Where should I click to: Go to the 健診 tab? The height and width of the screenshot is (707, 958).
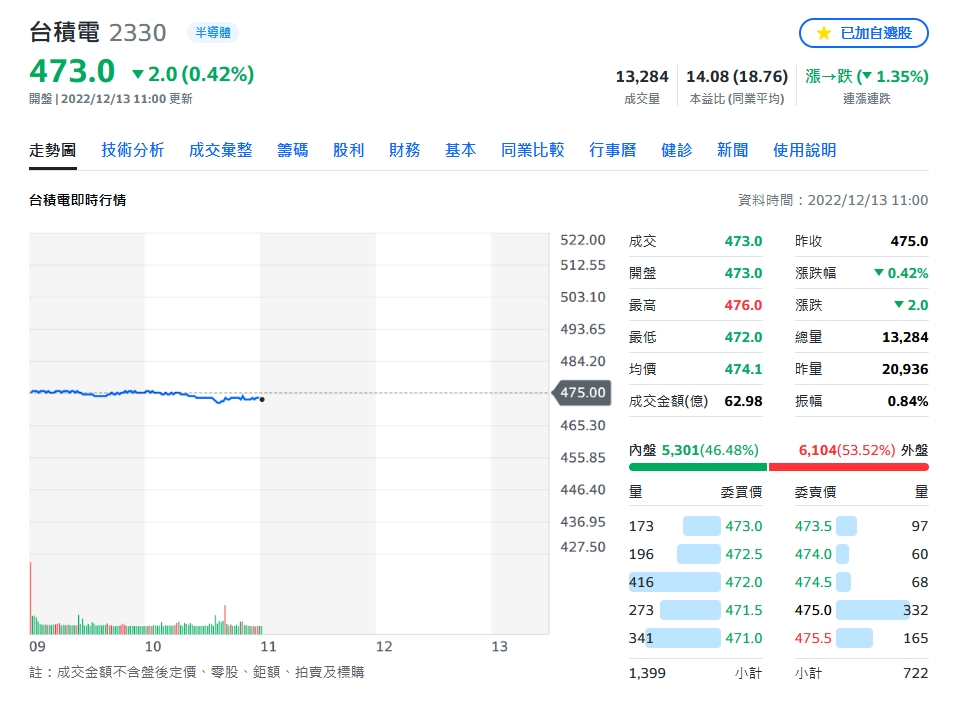click(676, 150)
